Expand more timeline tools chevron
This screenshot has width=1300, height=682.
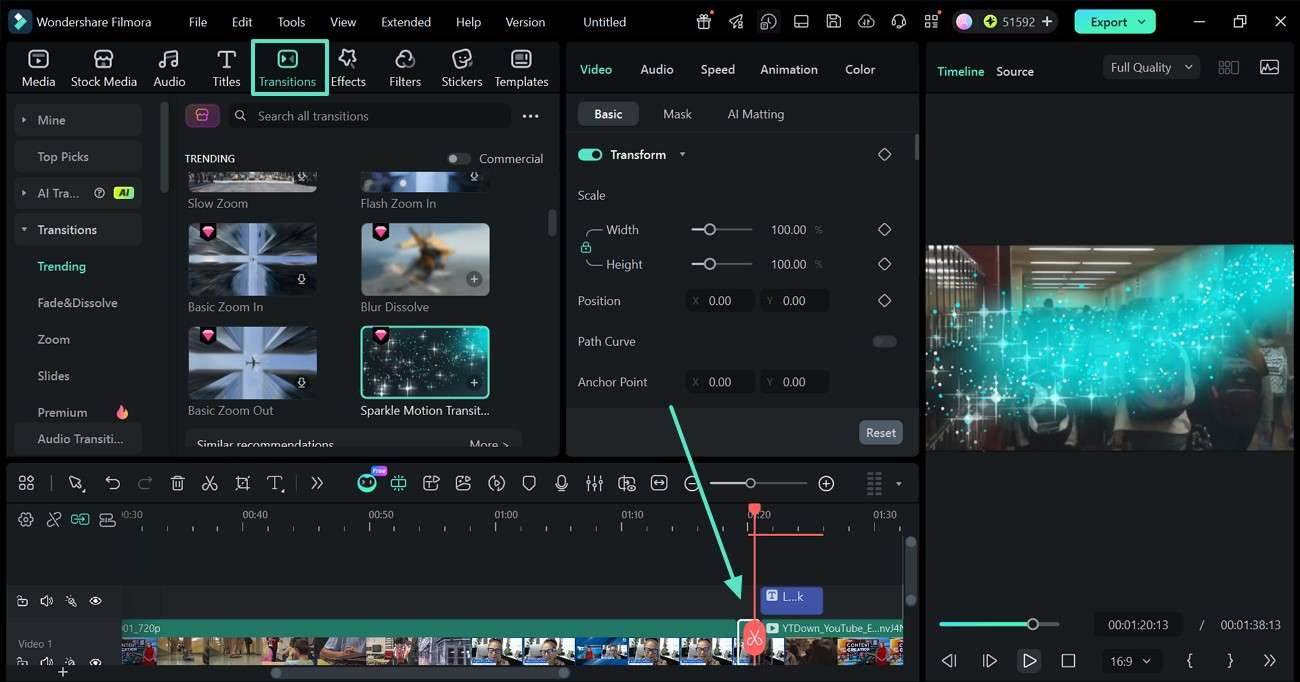tap(317, 483)
